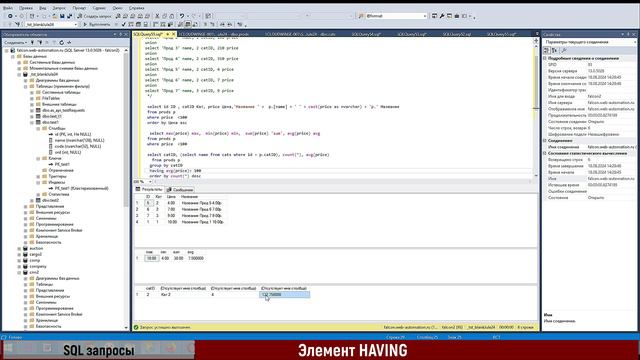
Task: Open the Файл menu
Action: pyautogui.click(x=7, y=7)
